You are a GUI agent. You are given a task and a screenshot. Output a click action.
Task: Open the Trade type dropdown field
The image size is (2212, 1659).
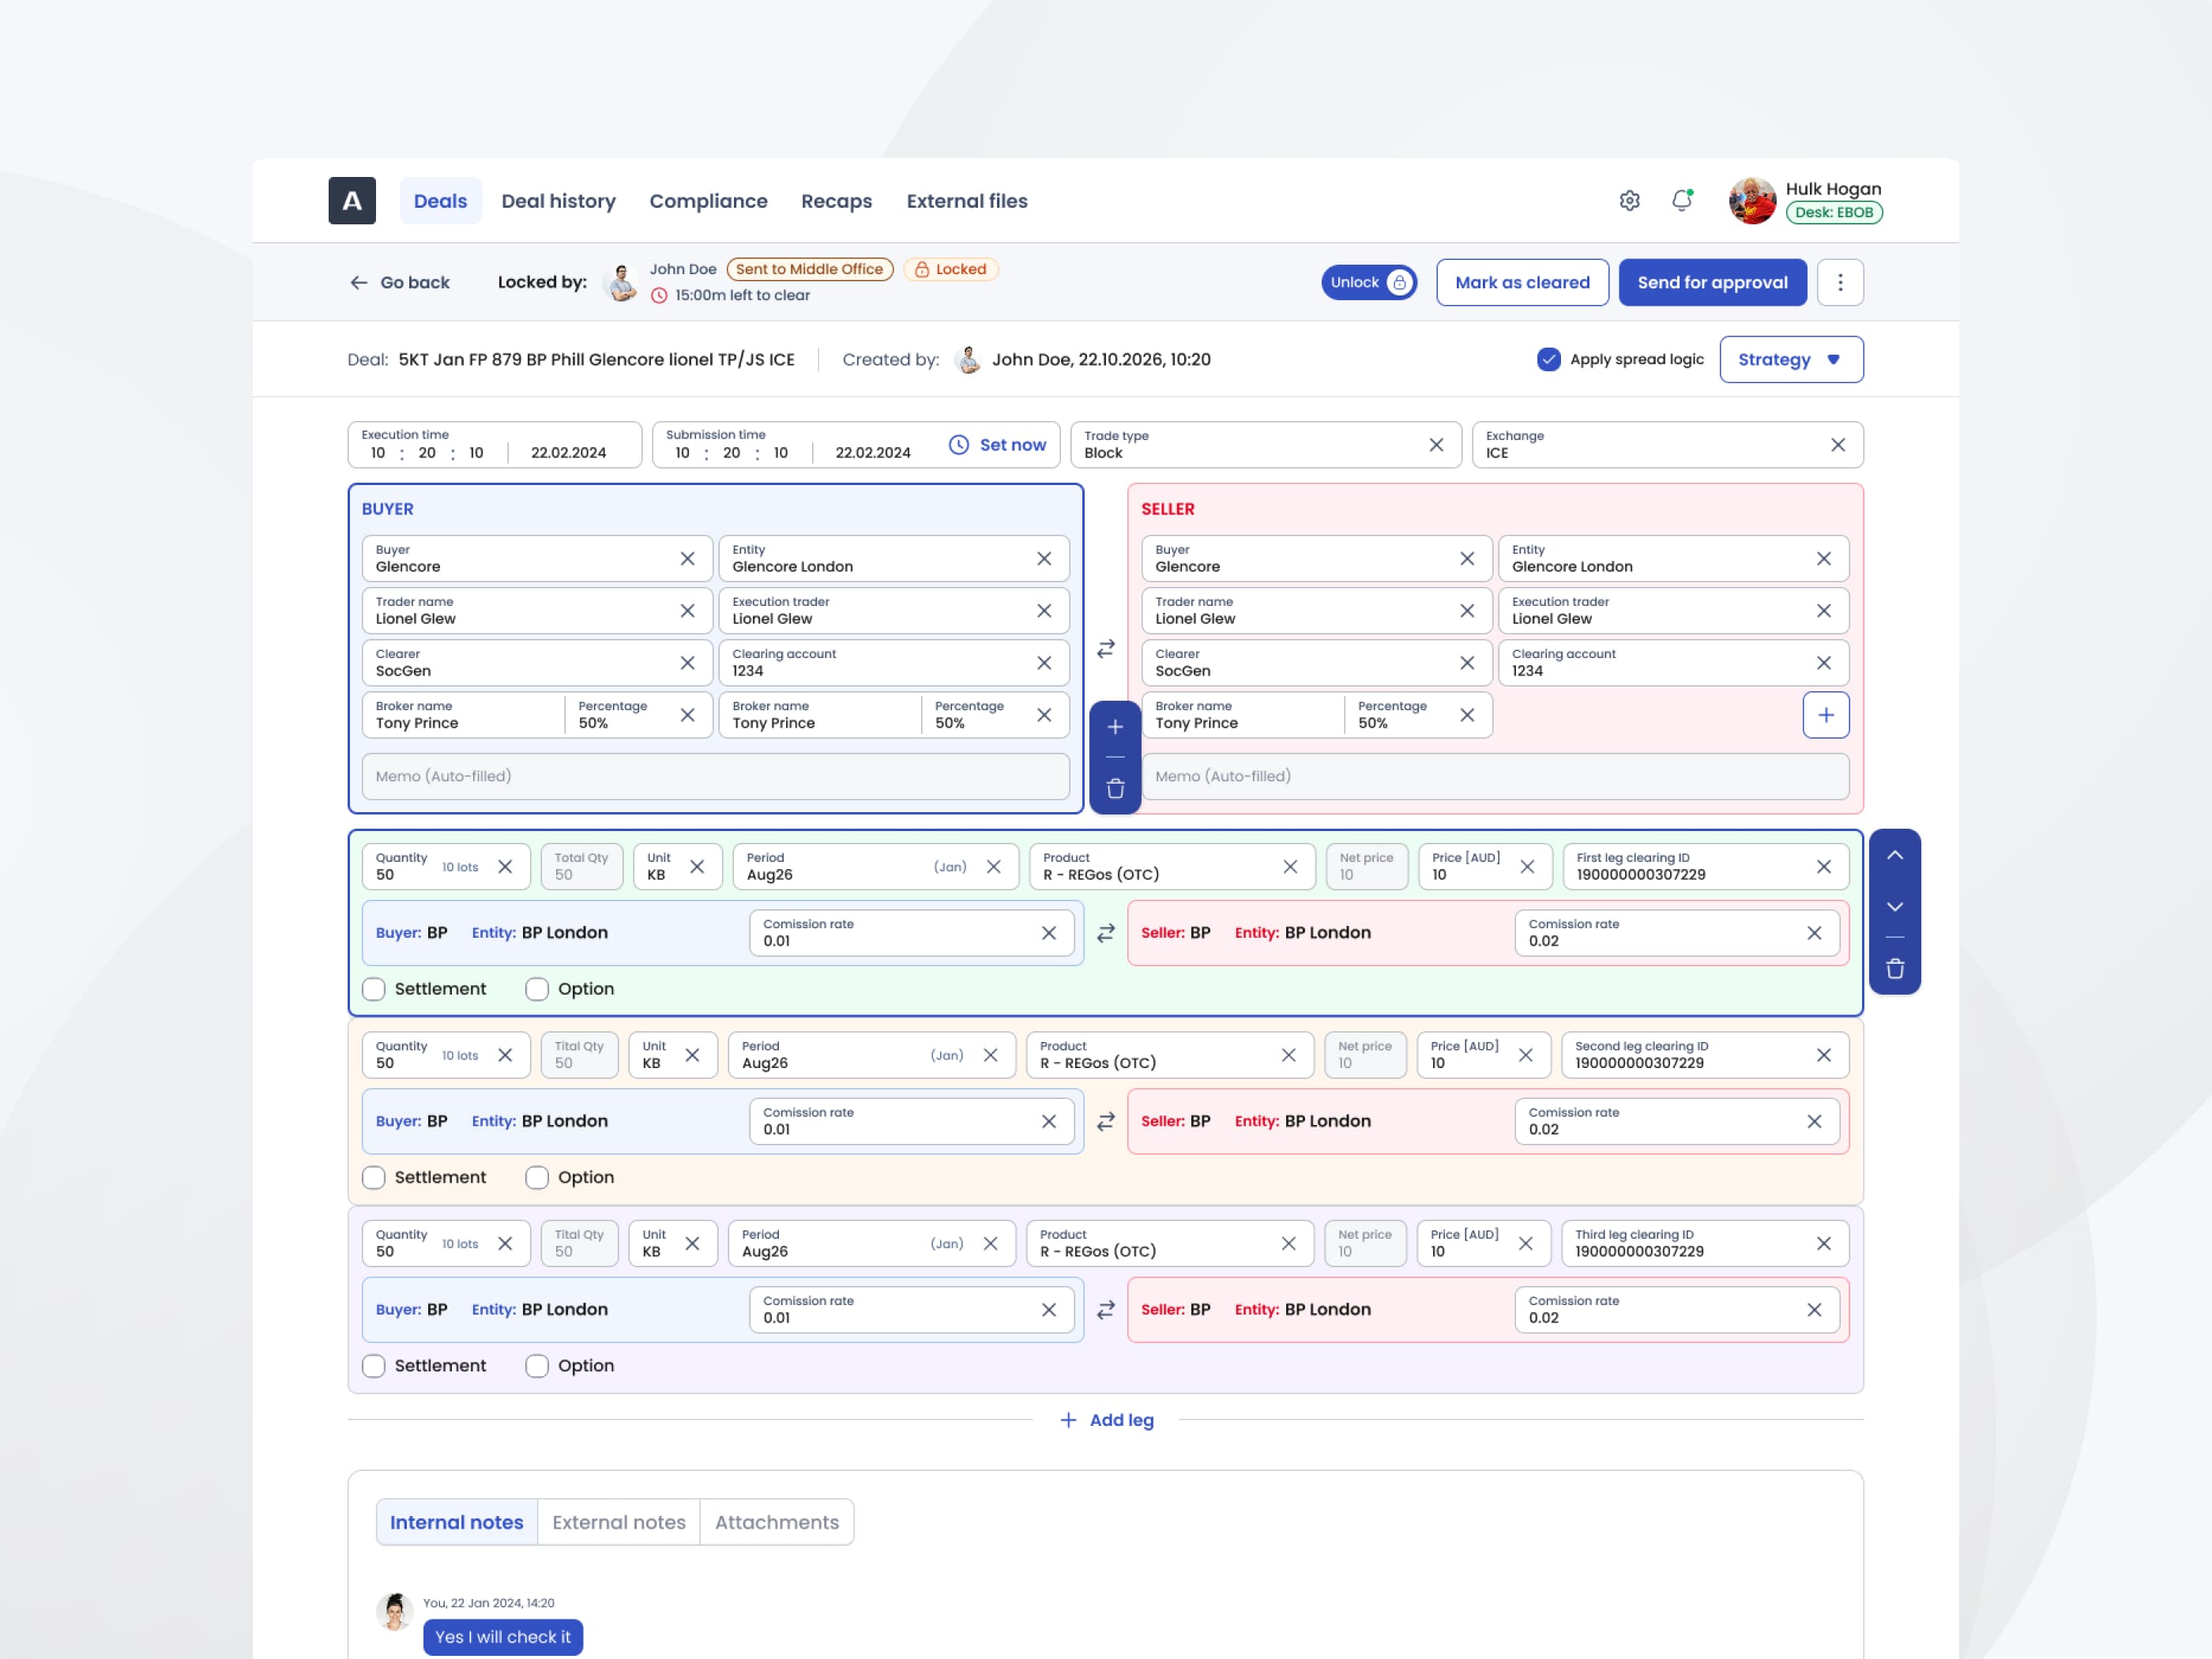point(1266,445)
